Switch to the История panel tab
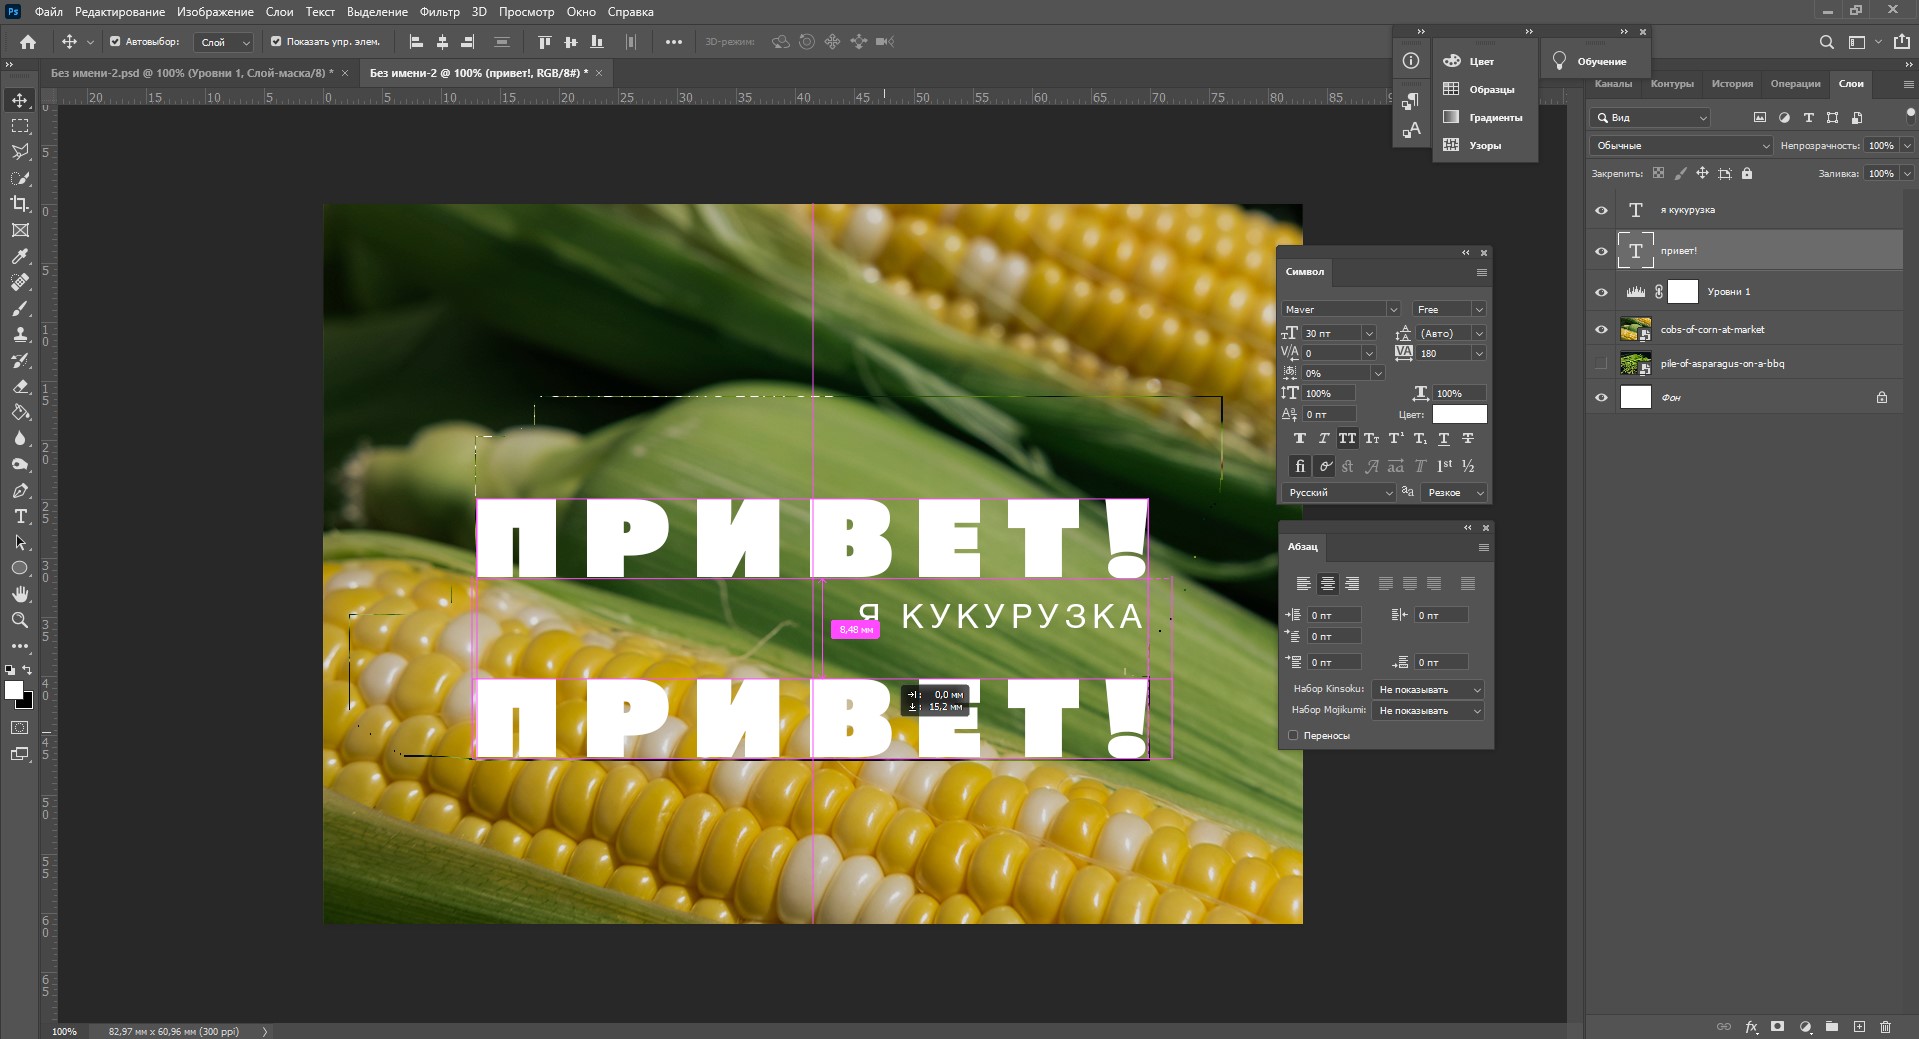The image size is (1919, 1039). (x=1731, y=84)
